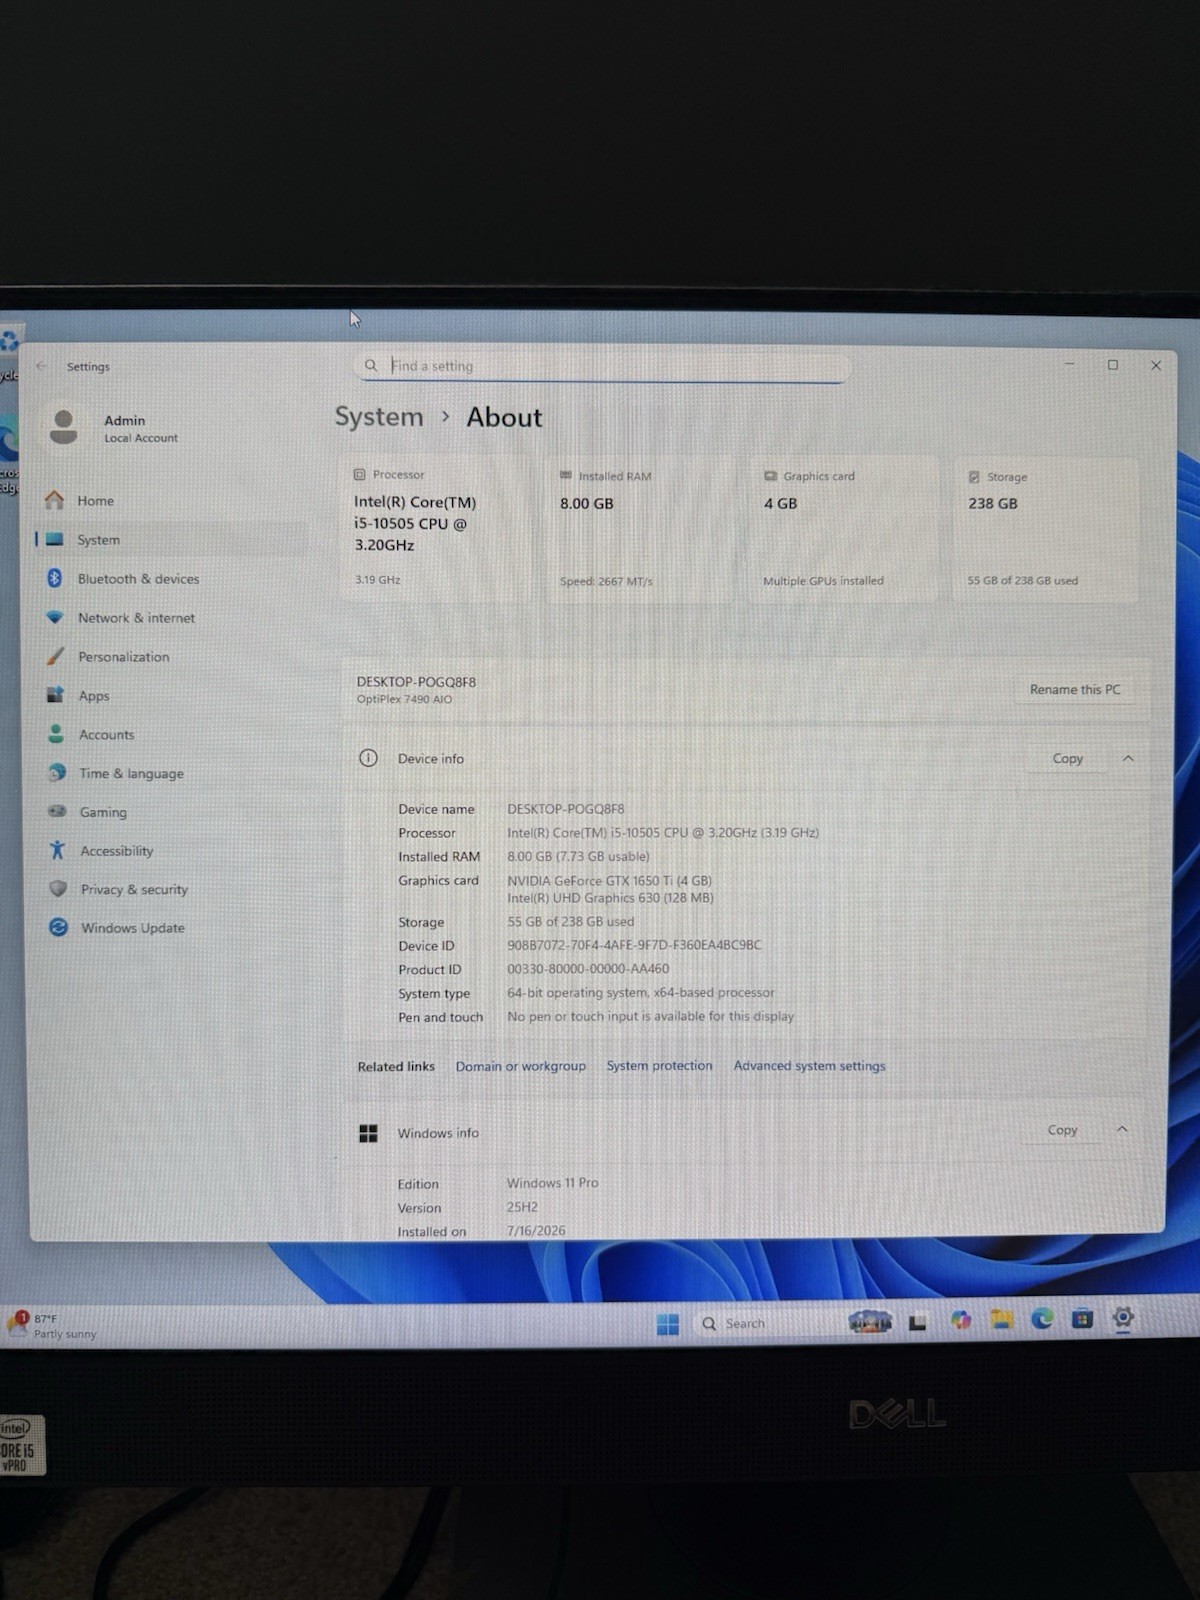
Task: Open Bluetooth & devices settings
Action: click(138, 579)
